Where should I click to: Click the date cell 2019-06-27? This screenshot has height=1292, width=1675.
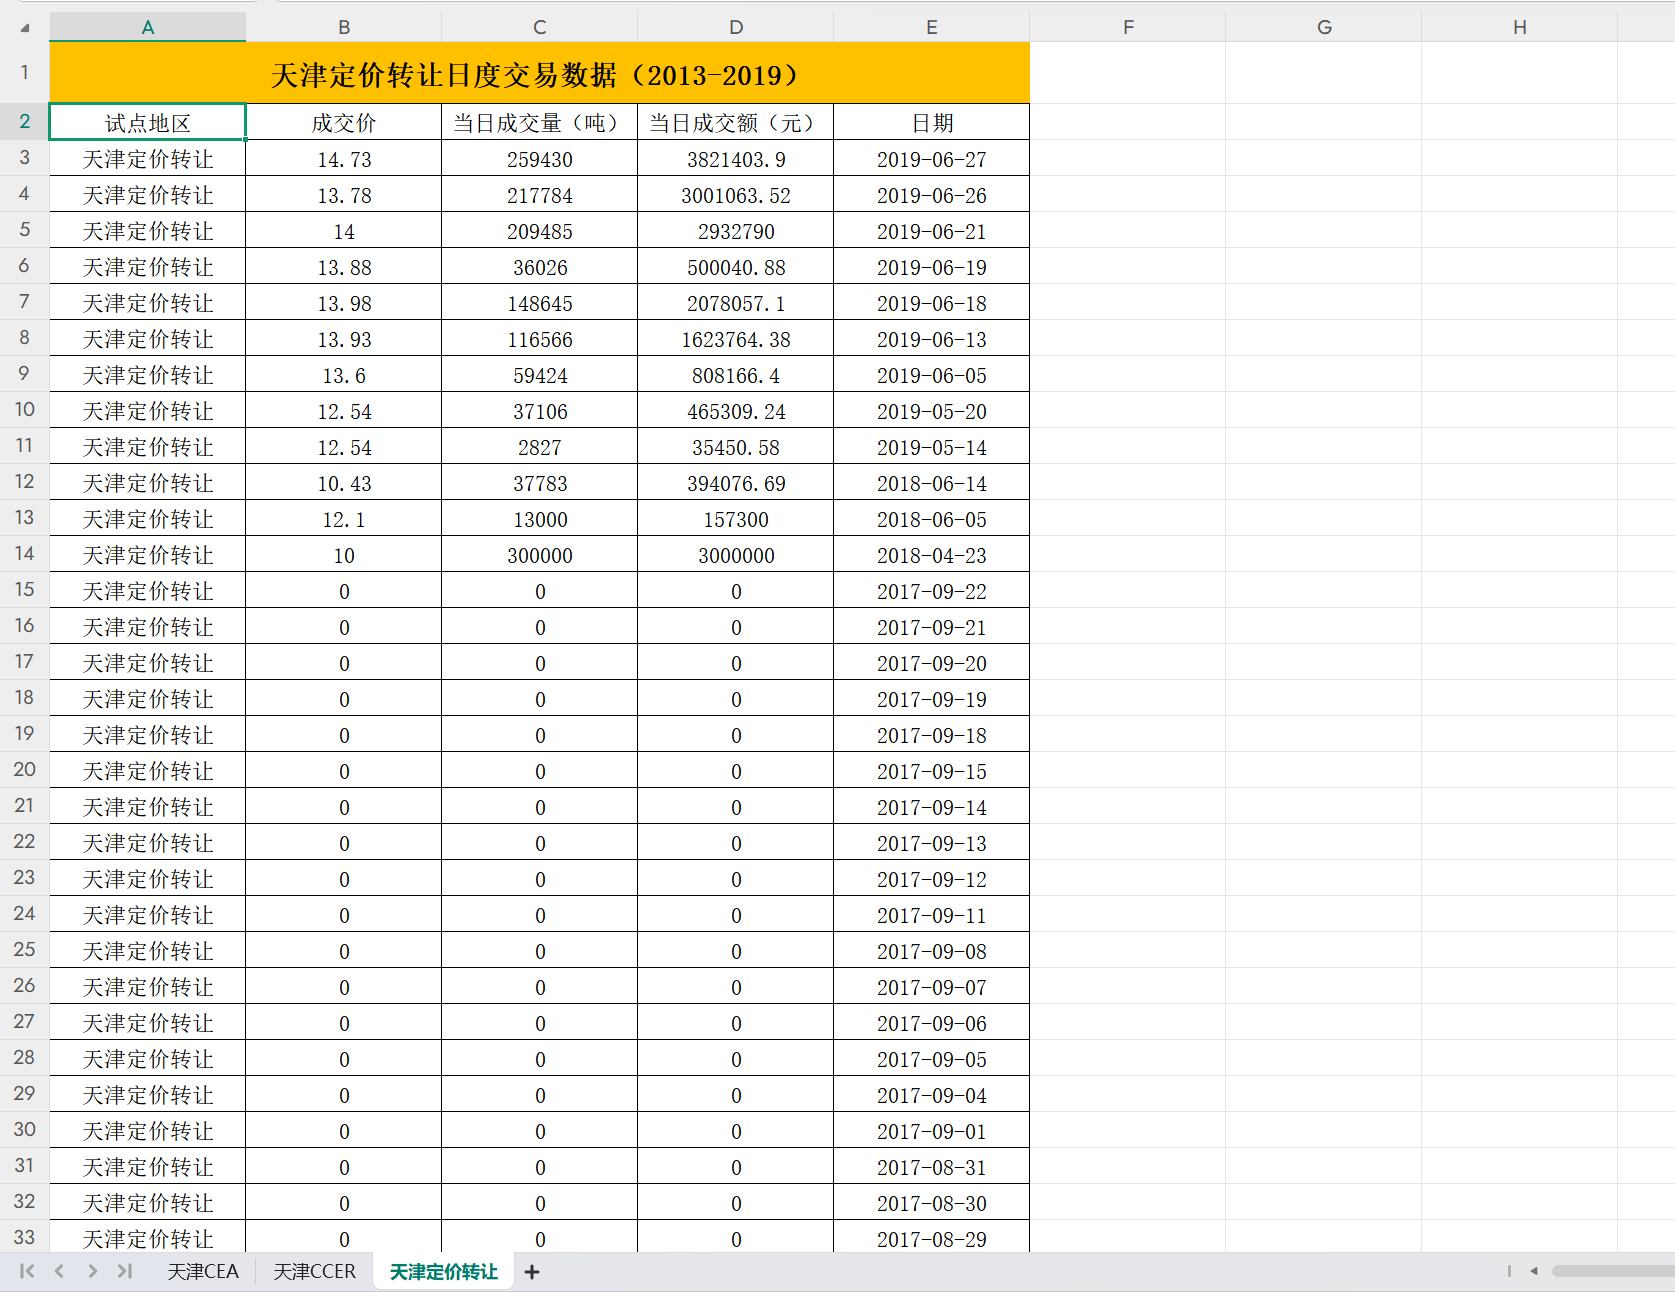932,158
